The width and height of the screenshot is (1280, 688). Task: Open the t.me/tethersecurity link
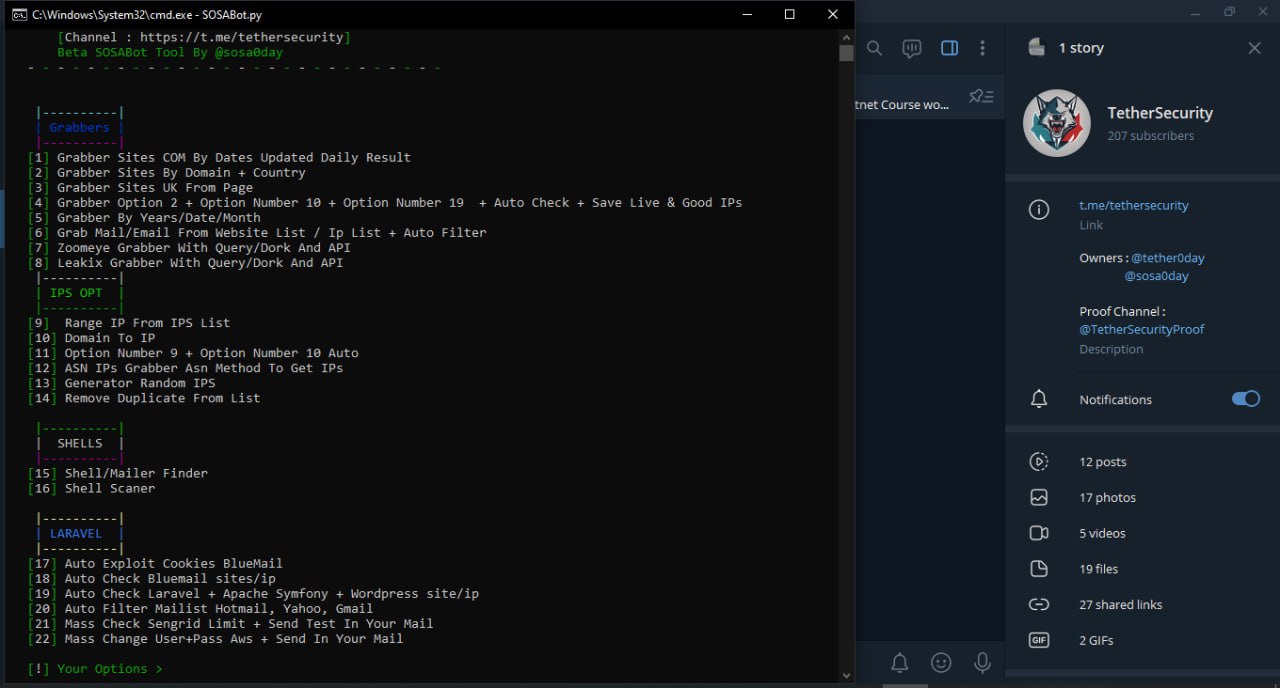pos(1134,205)
